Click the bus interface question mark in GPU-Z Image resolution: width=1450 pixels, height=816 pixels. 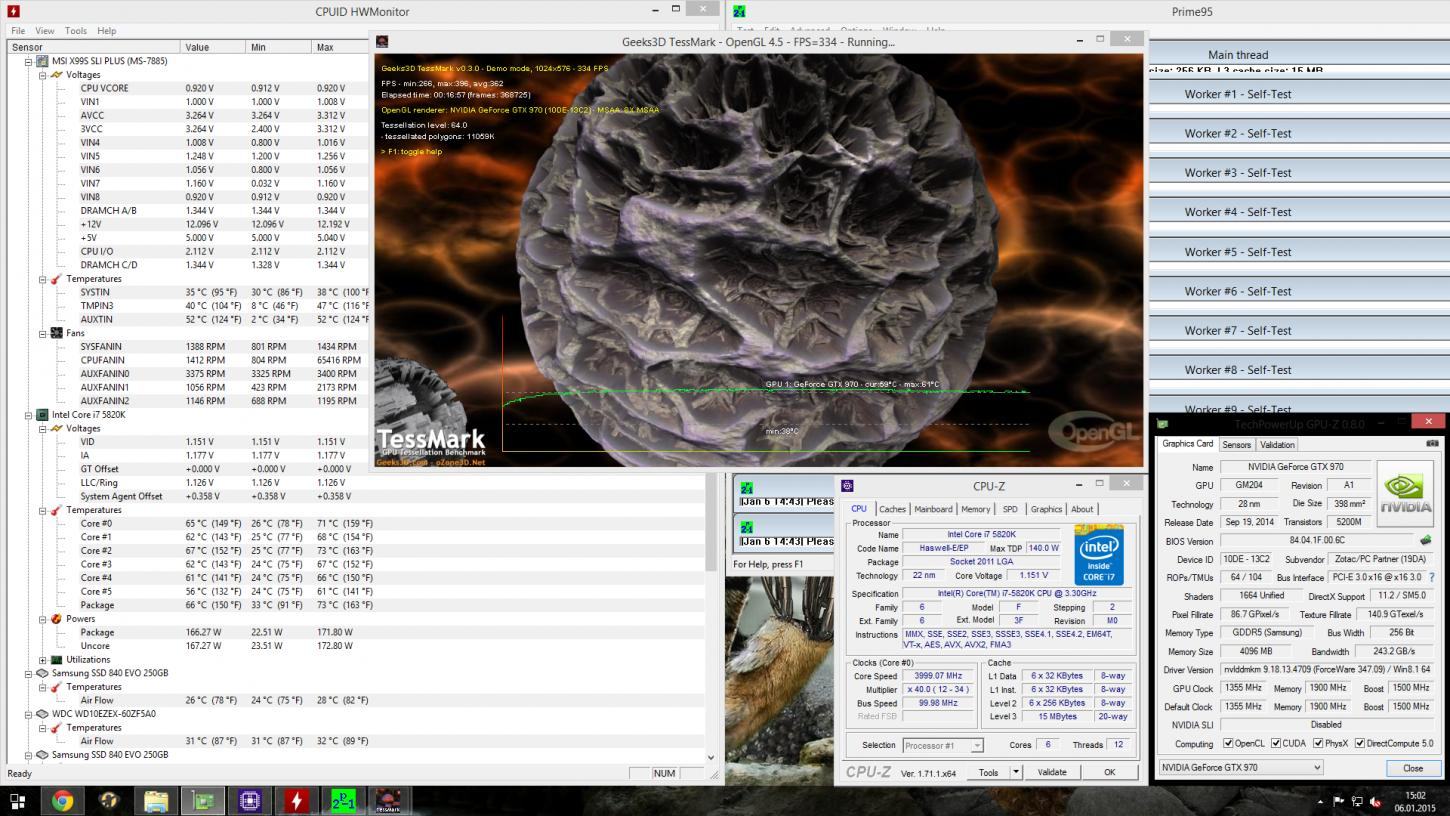click(1432, 577)
